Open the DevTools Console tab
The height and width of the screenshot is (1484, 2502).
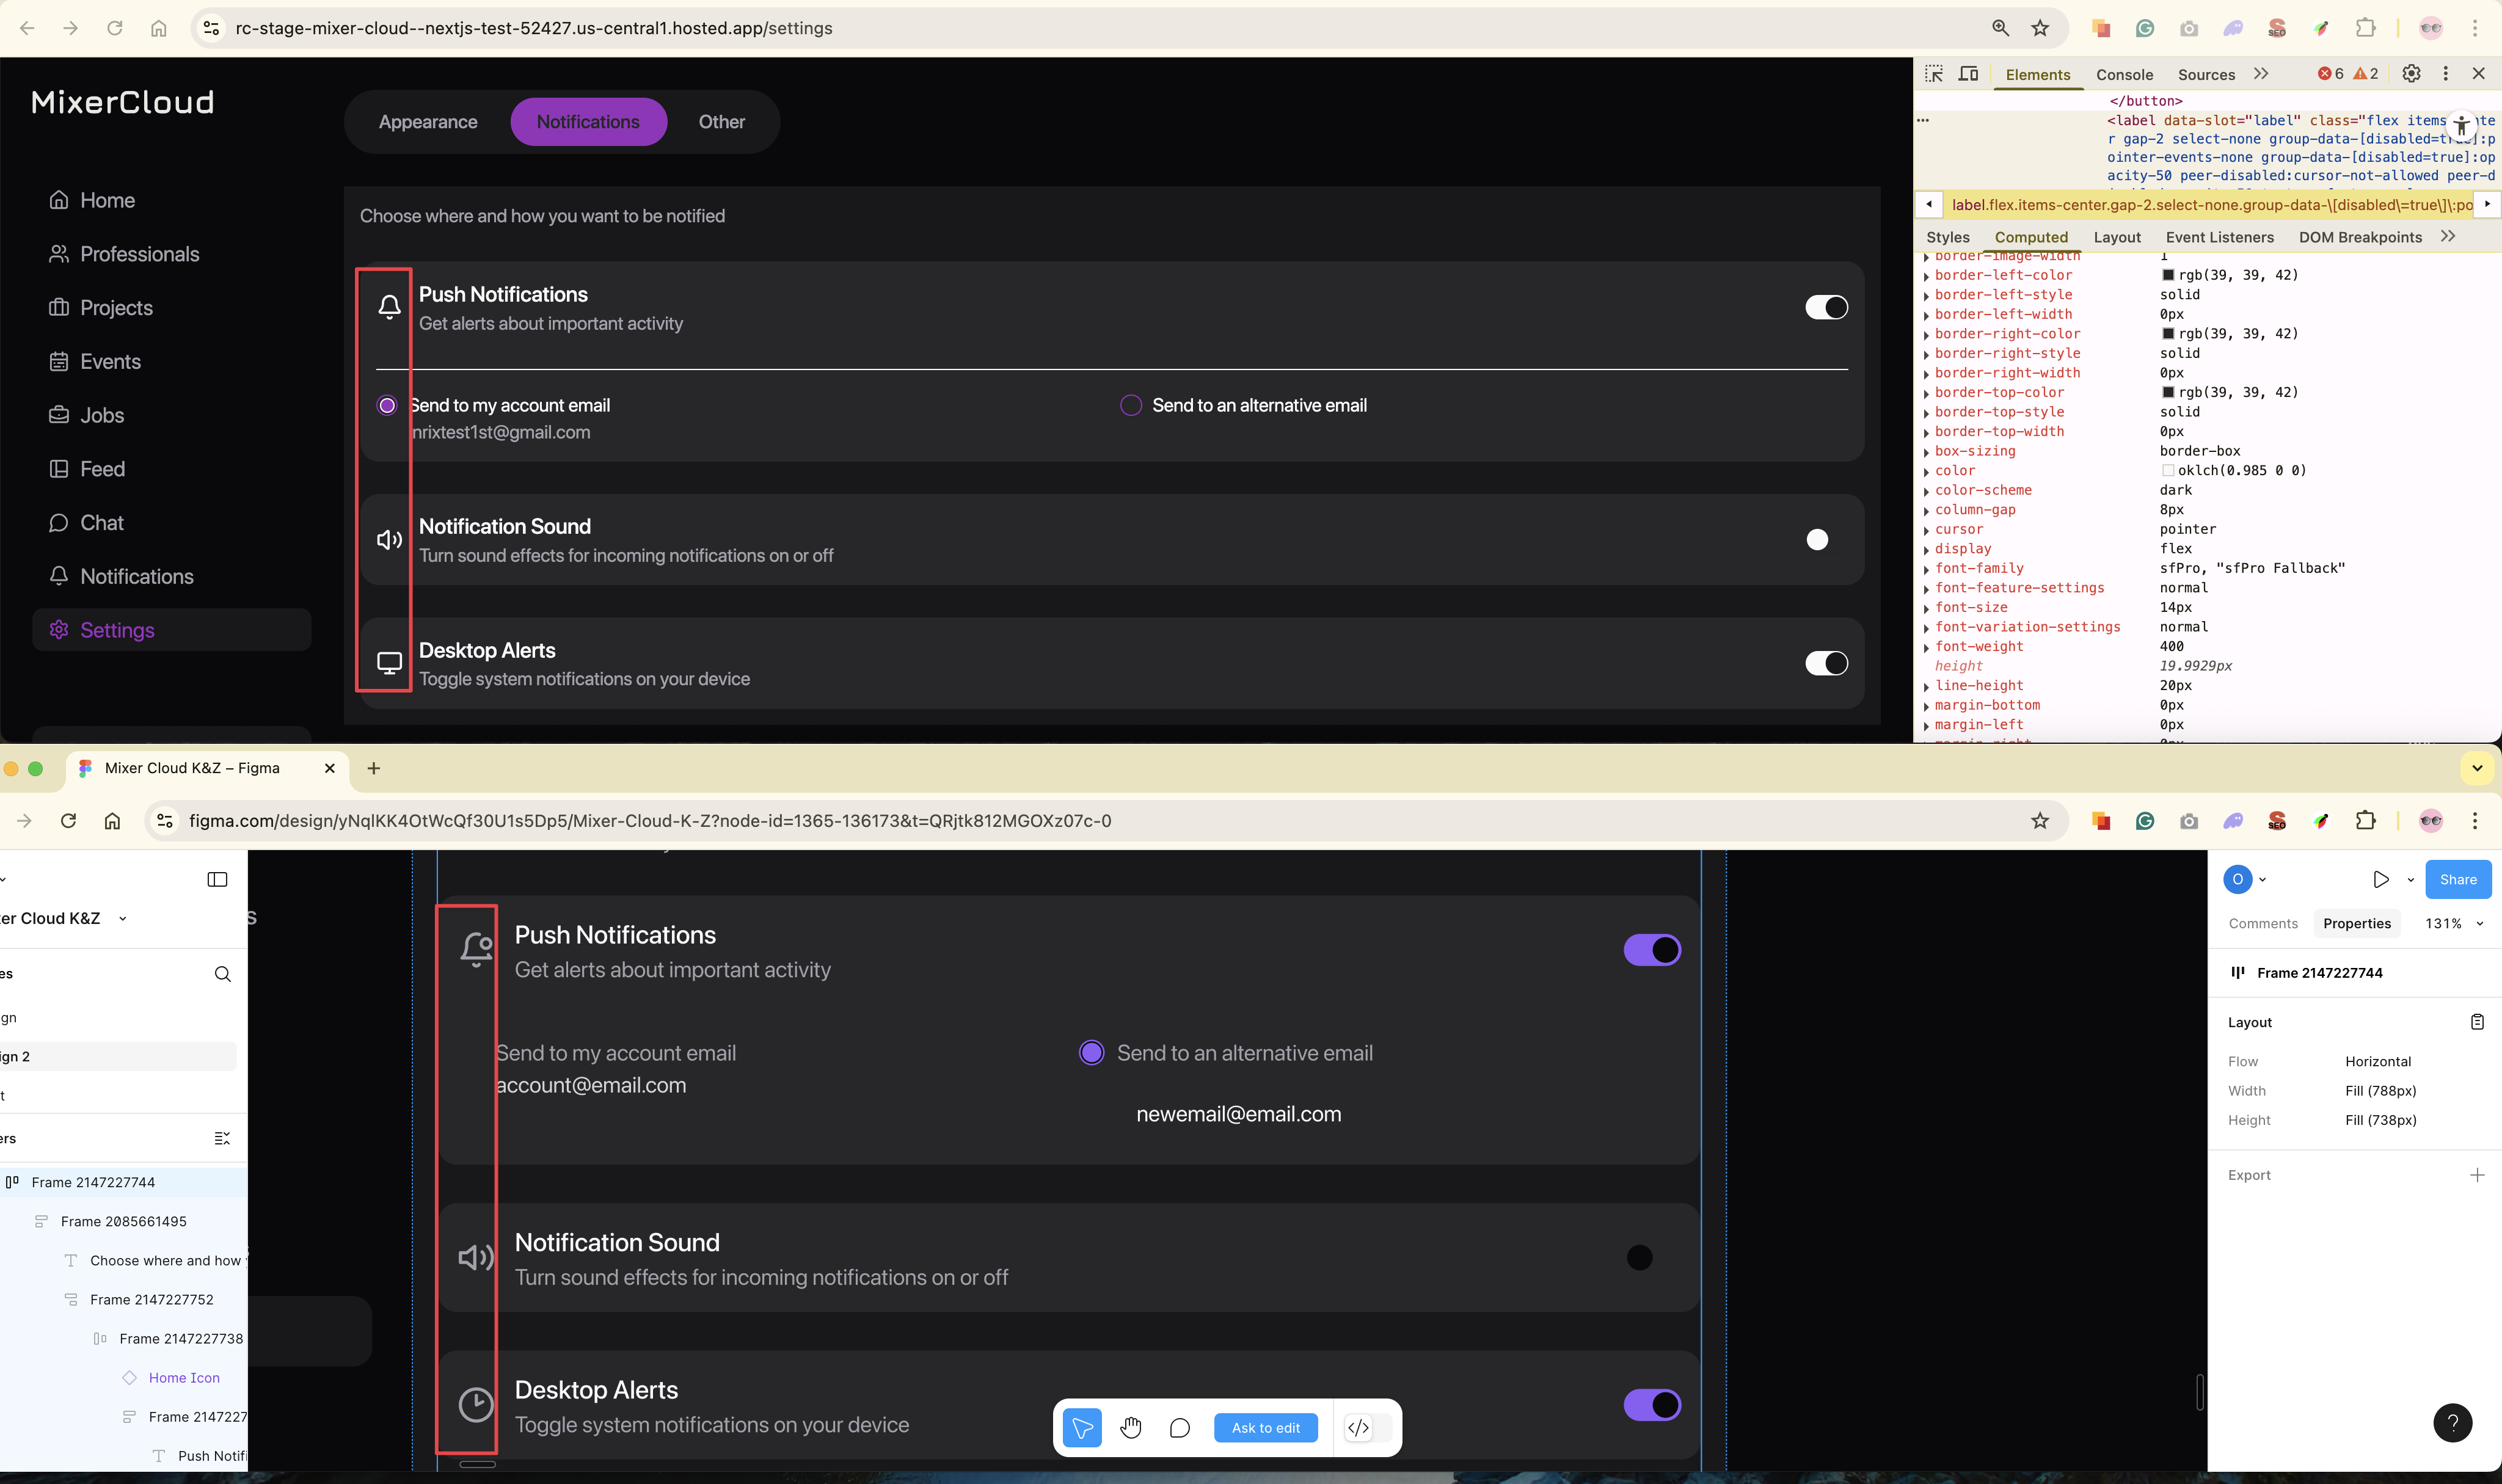tap(2124, 74)
